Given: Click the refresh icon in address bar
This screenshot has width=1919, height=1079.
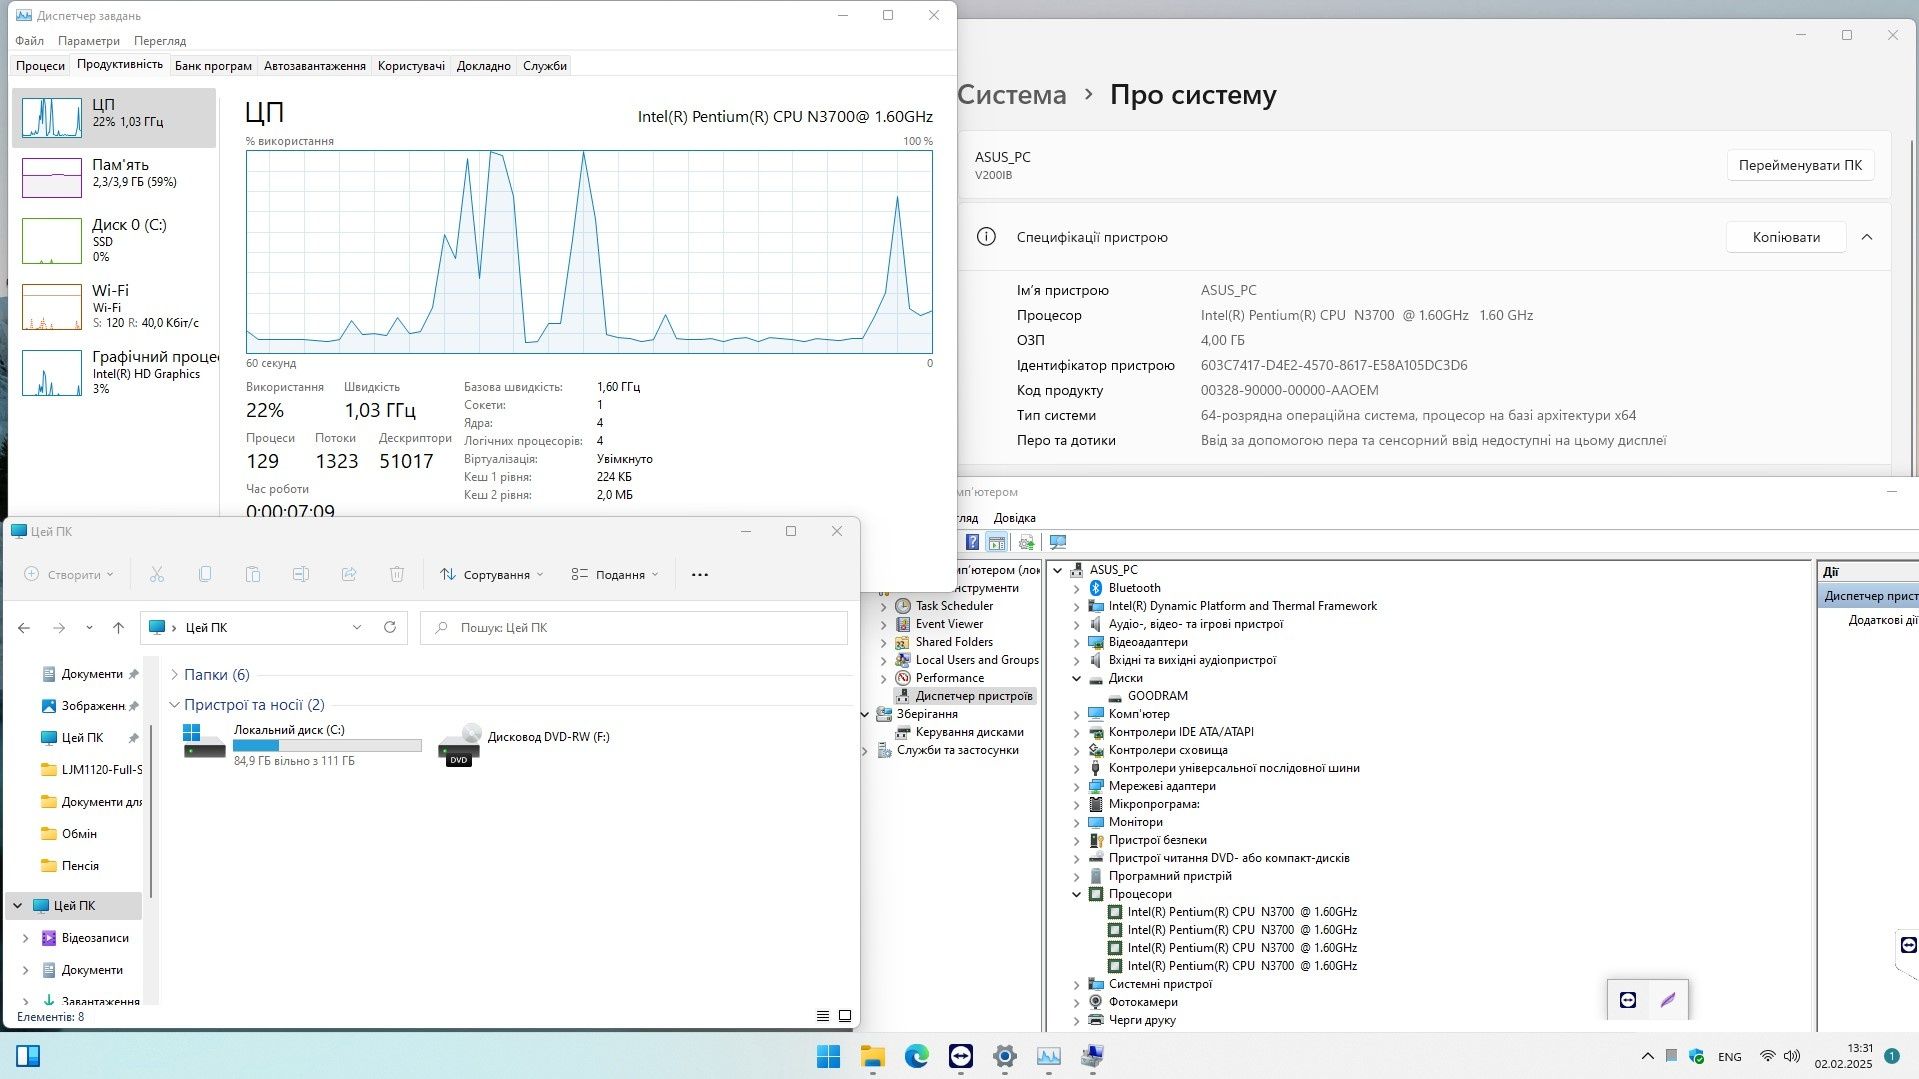Looking at the screenshot, I should point(390,627).
